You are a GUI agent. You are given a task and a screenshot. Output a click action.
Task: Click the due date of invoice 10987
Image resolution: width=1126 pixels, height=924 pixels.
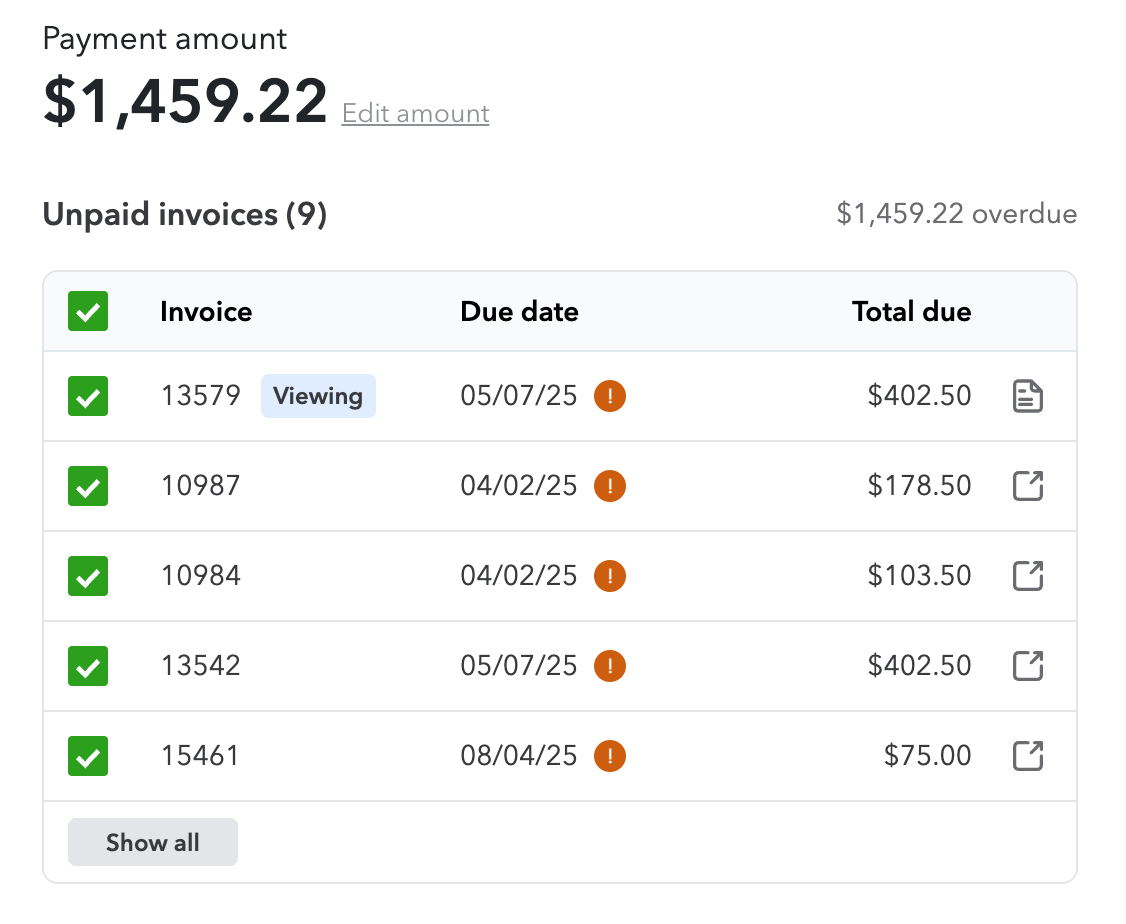tap(518, 486)
